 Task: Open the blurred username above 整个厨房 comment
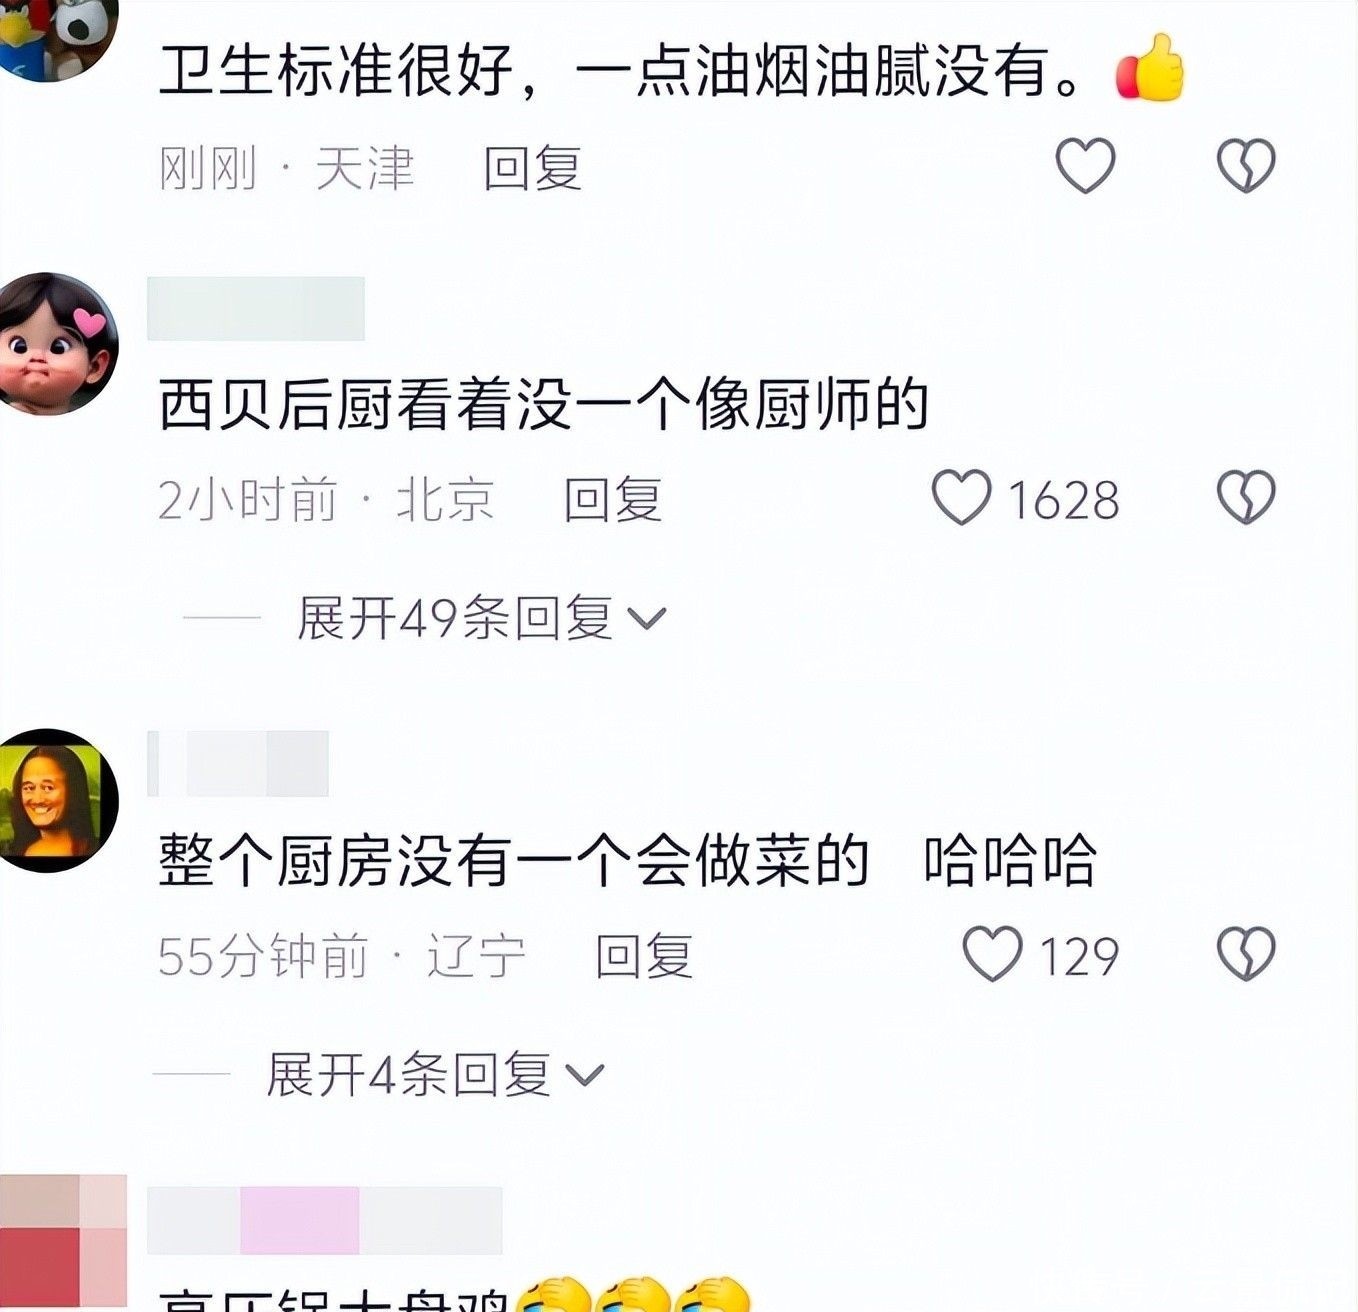239,763
